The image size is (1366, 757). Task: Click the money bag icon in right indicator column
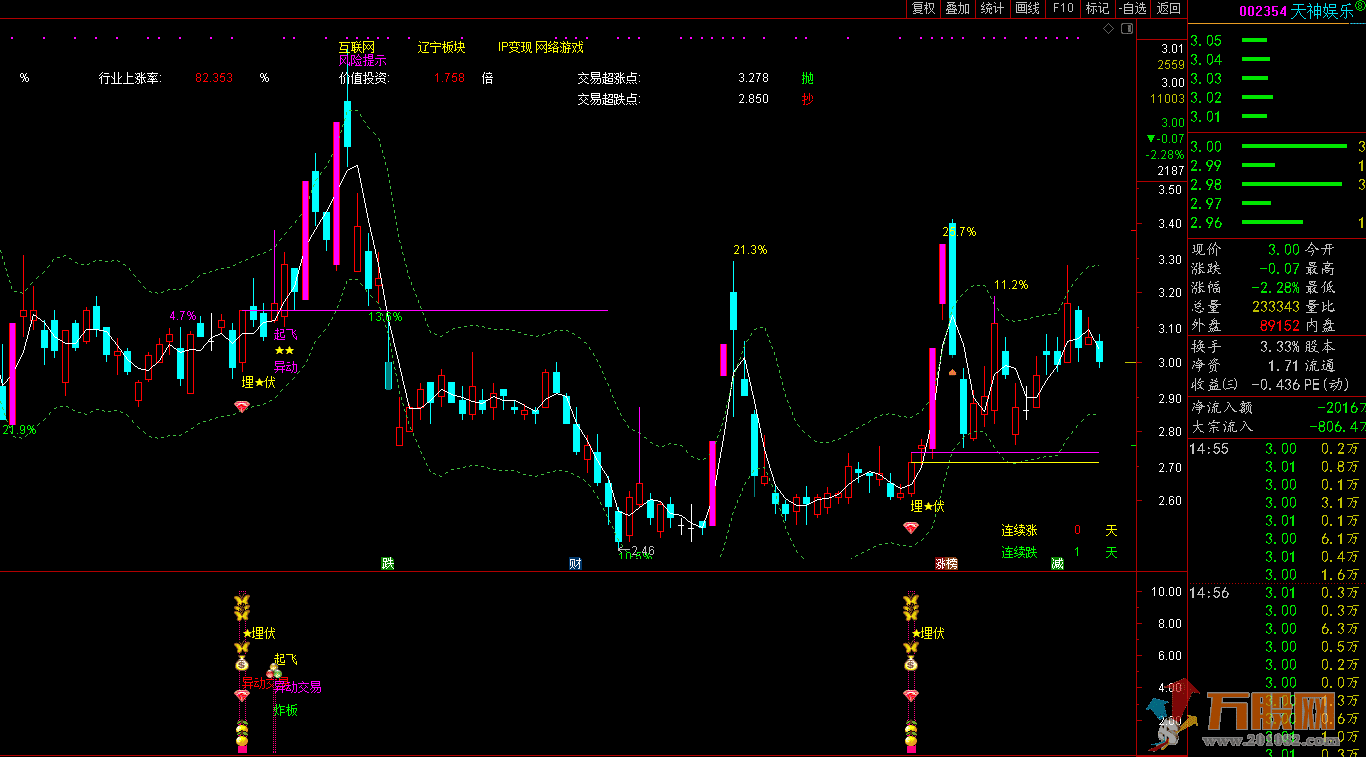point(910,663)
